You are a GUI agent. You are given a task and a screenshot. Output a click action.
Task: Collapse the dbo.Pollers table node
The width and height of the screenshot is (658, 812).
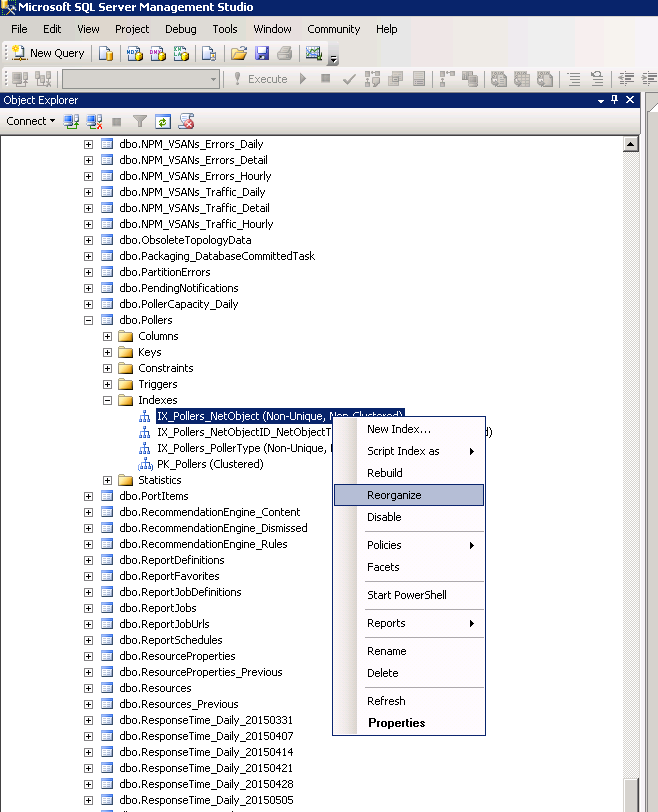89,320
